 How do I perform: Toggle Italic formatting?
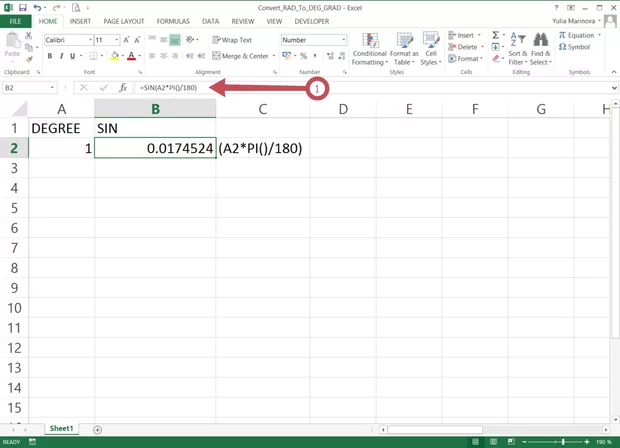[61, 56]
